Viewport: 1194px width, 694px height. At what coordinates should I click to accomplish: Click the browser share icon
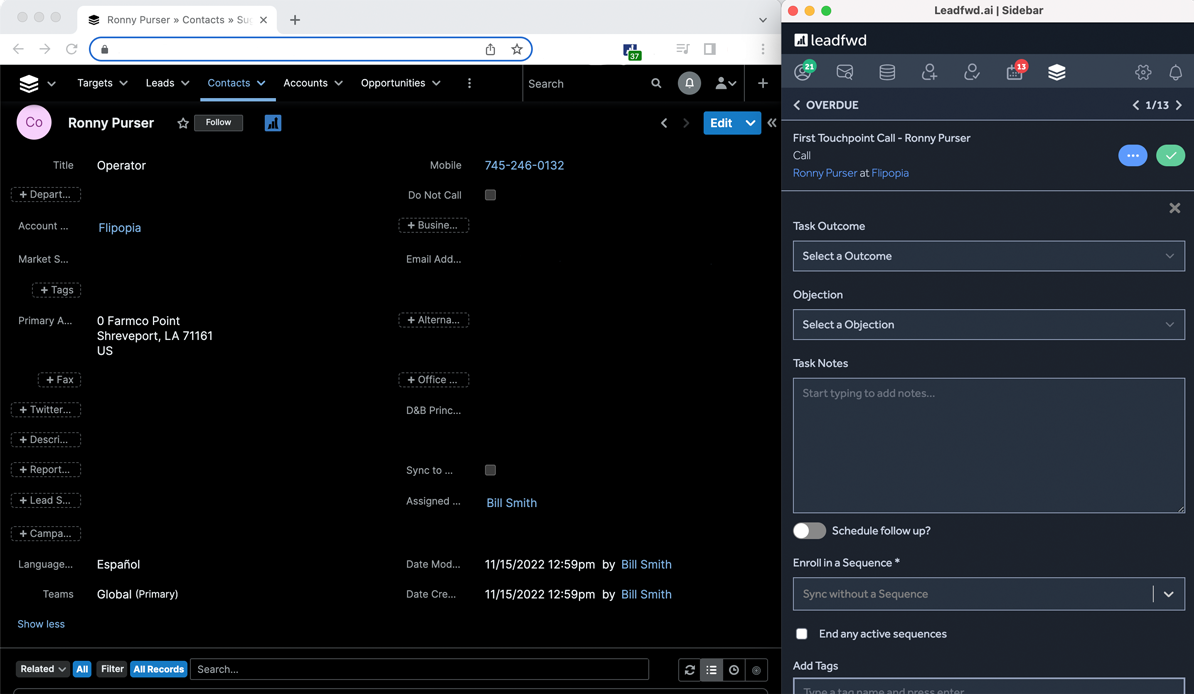pos(490,49)
